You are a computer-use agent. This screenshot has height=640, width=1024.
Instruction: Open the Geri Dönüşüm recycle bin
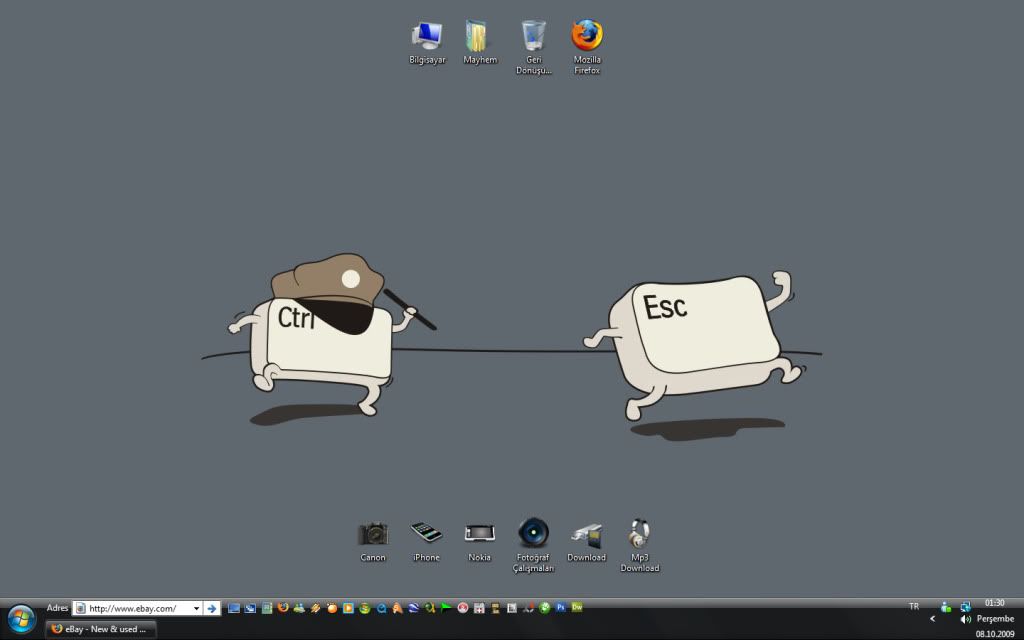tap(533, 36)
